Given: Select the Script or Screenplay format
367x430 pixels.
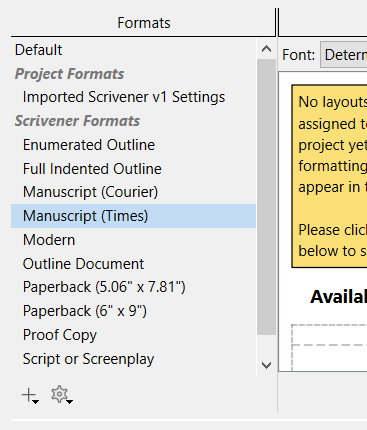Looking at the screenshot, I should (x=133, y=359).
